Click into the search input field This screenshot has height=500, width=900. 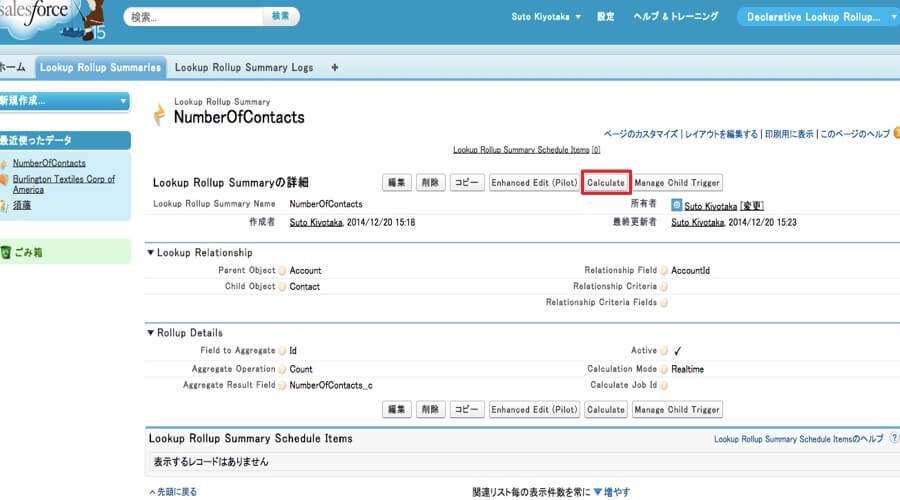(195, 17)
